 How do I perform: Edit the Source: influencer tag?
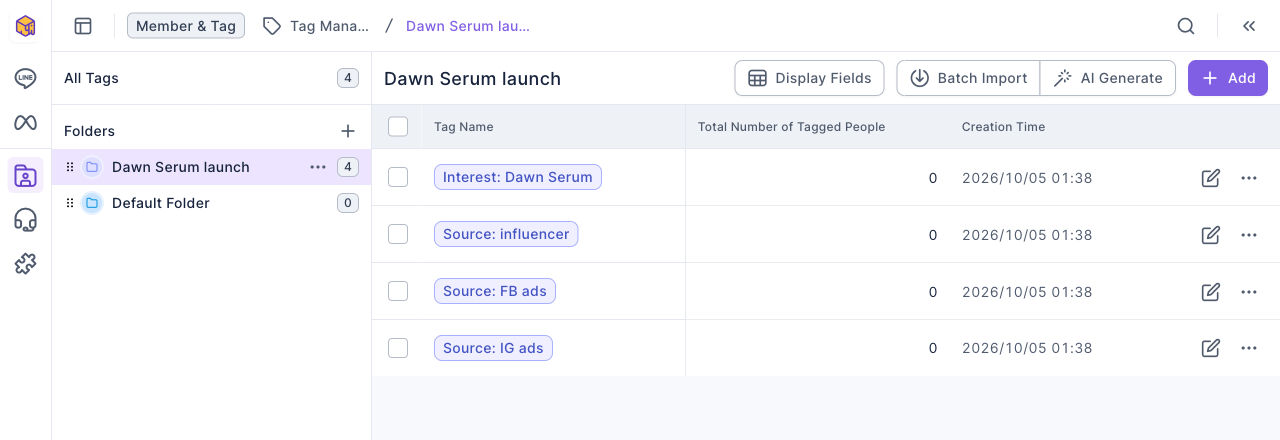coord(1211,235)
